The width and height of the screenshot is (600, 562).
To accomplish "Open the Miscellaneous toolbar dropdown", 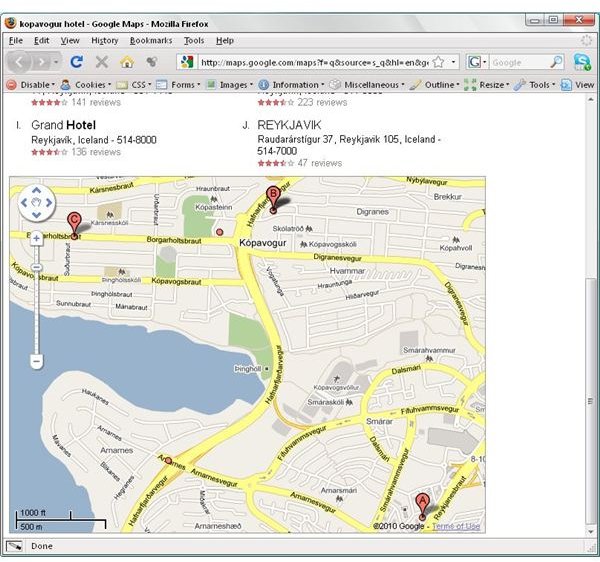I will tap(367, 85).
